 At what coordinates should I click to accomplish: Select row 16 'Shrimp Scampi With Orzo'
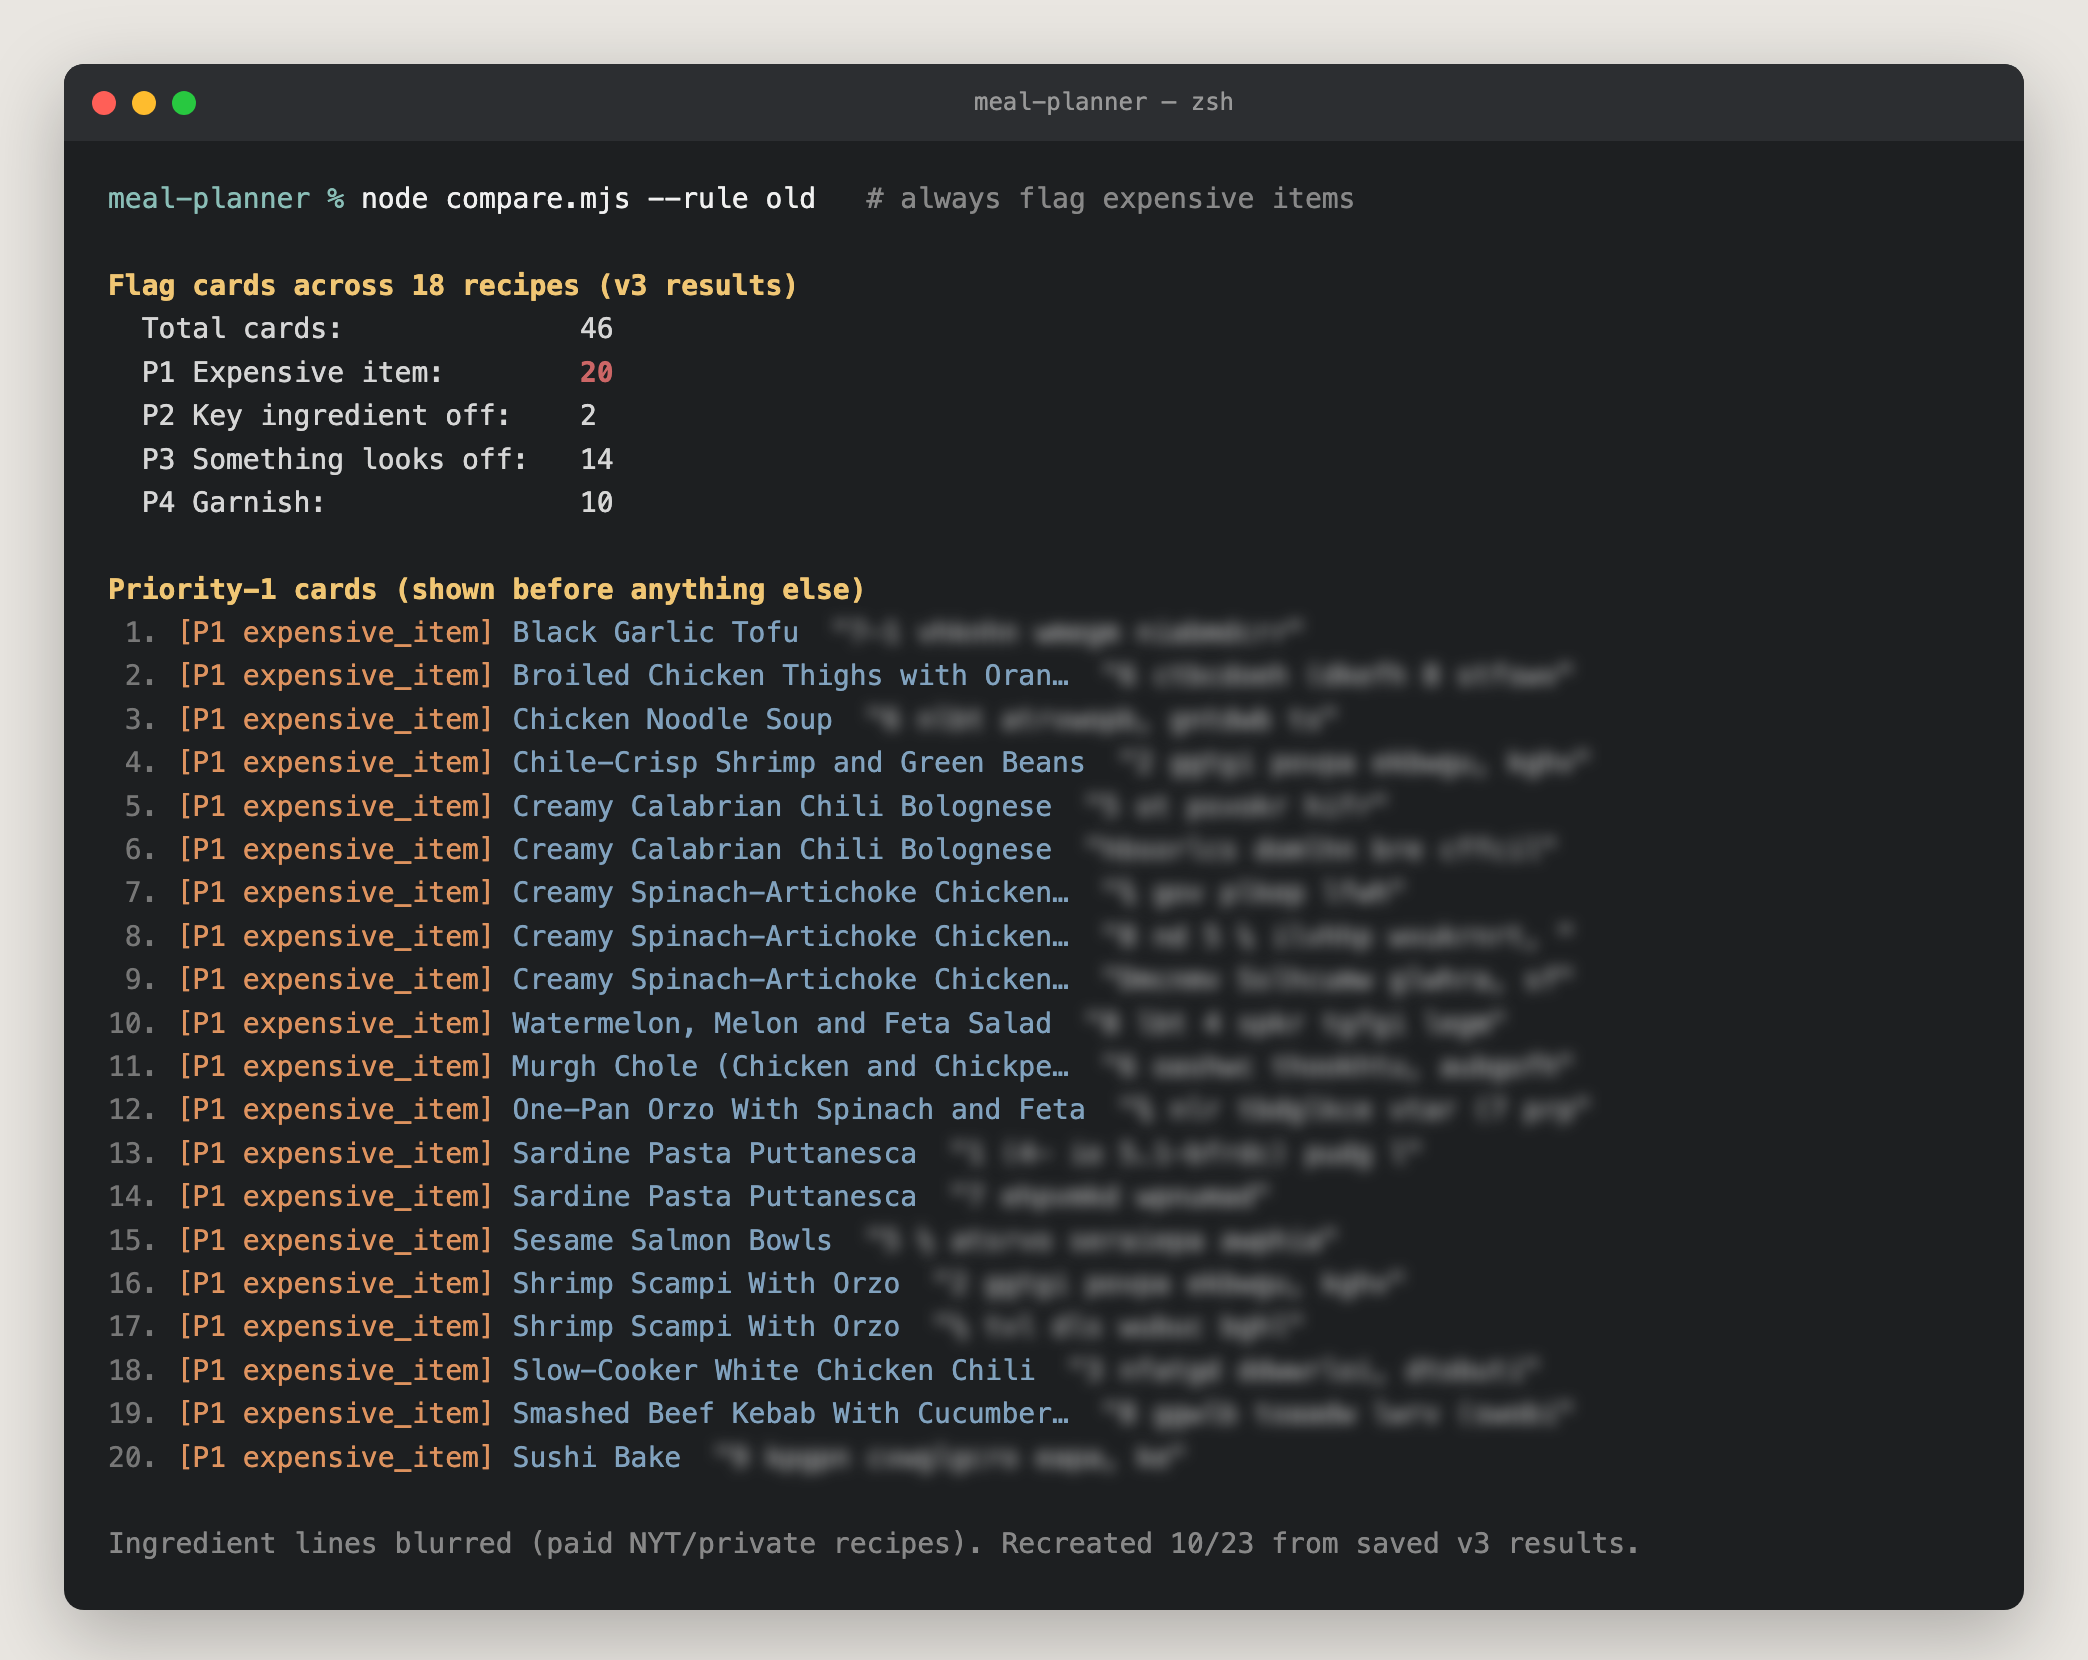(x=758, y=1283)
